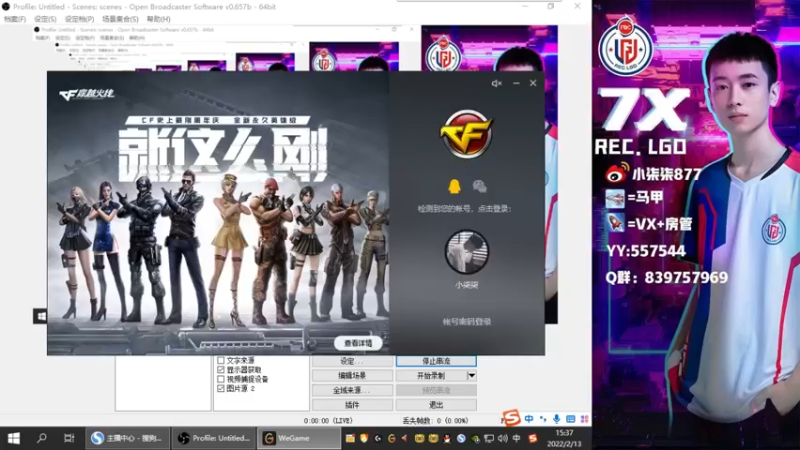Open the 设定档(P) profiles menu
Screen dimensions: 800x450
tap(79, 19)
